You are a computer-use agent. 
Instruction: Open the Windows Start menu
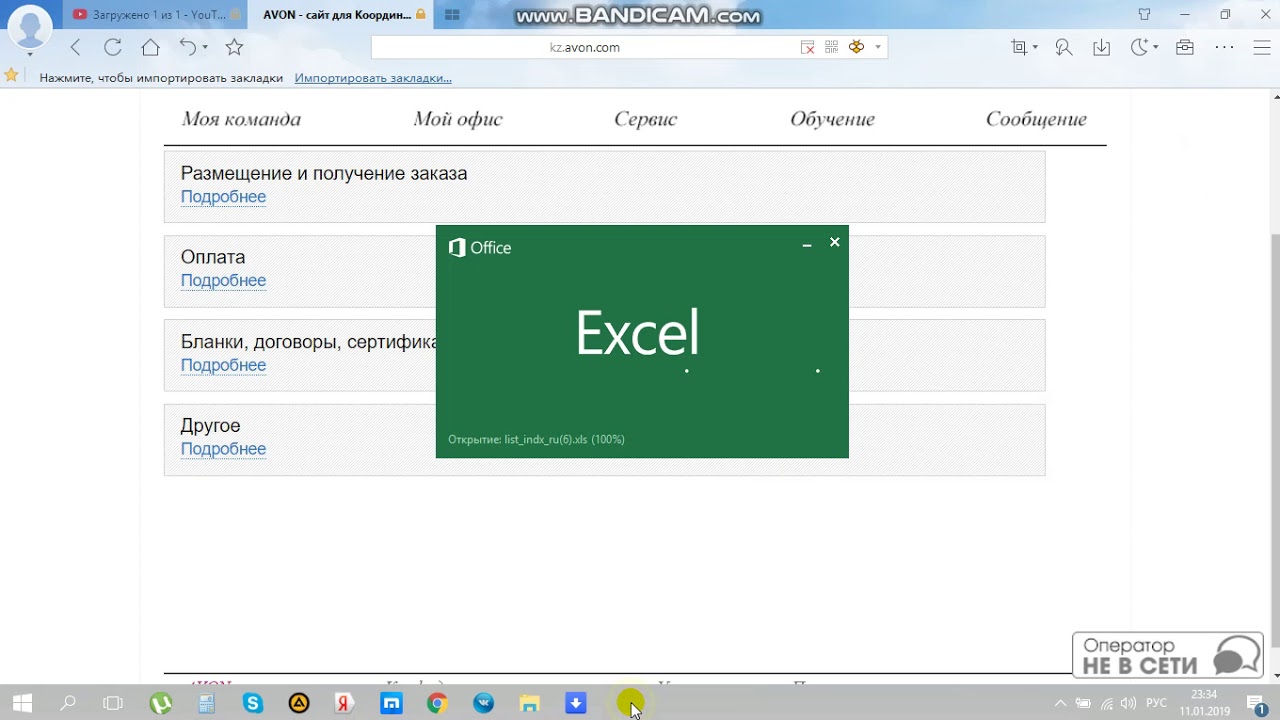21,703
